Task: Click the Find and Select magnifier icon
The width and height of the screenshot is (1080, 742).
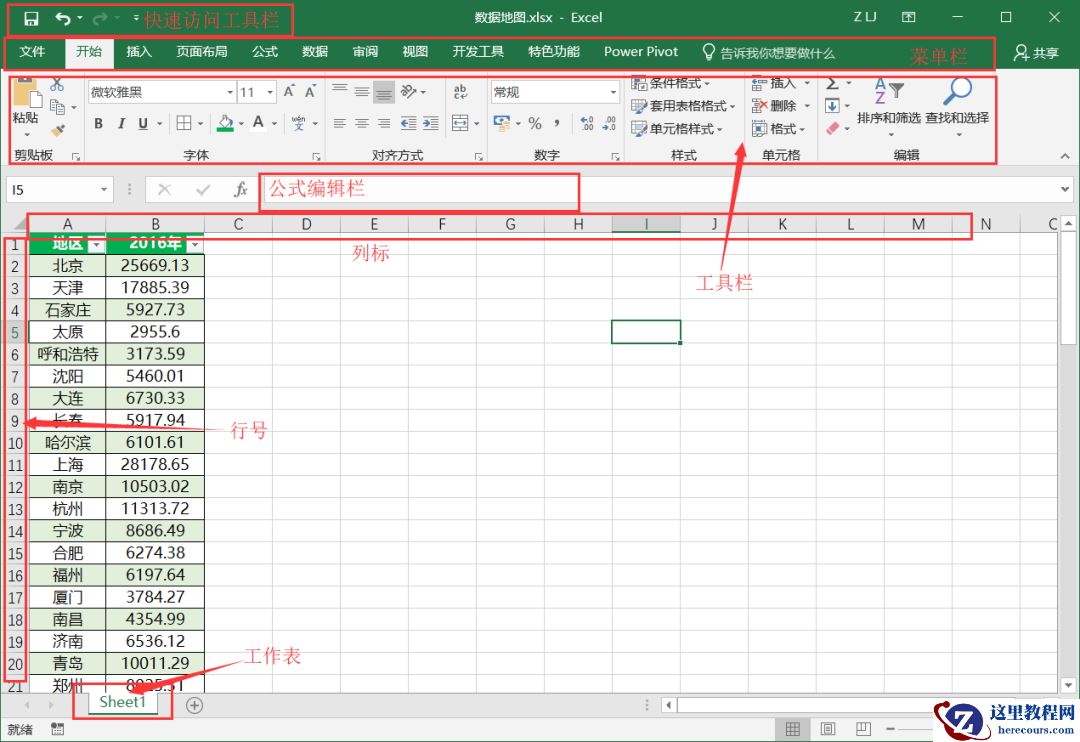Action: 957,92
